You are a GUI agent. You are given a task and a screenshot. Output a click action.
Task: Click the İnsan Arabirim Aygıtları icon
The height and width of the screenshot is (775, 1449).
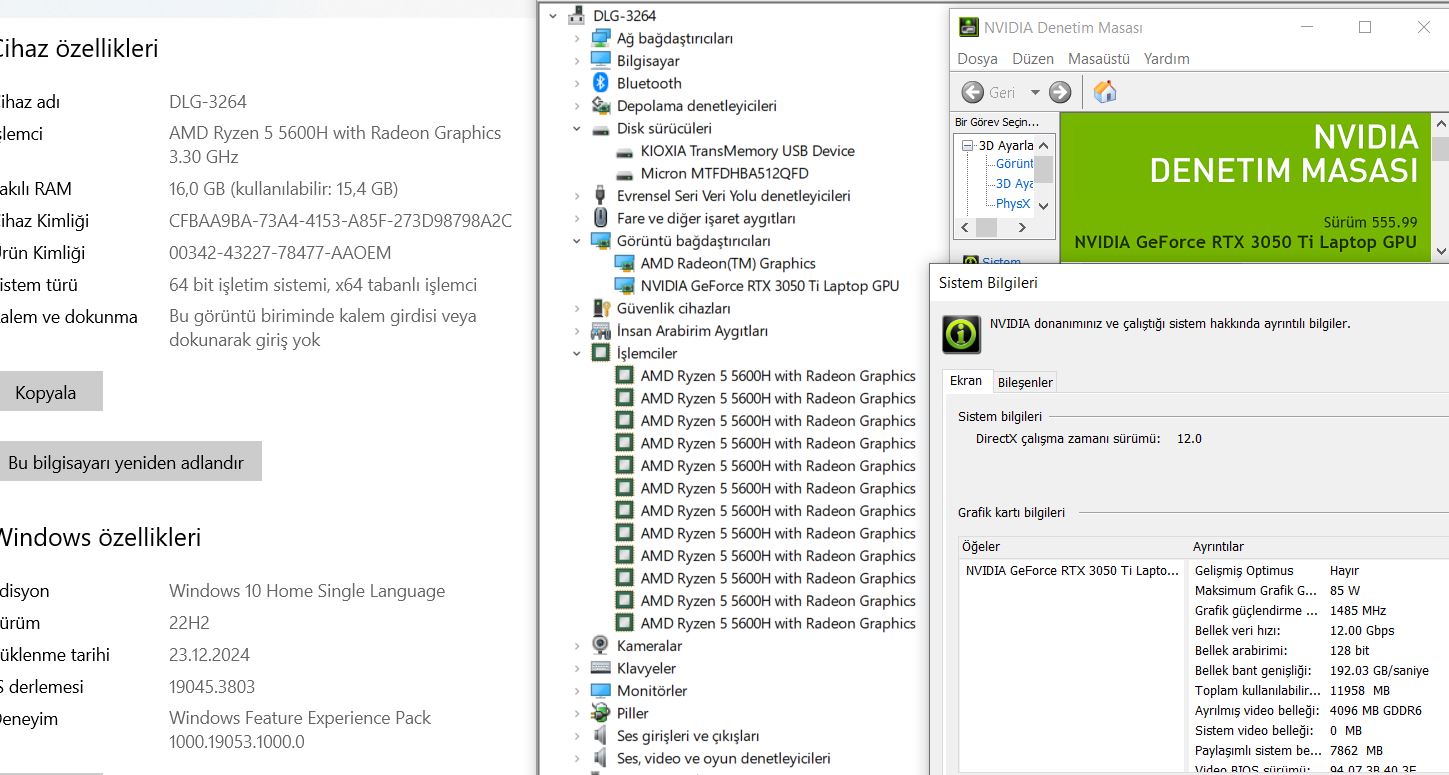click(600, 331)
